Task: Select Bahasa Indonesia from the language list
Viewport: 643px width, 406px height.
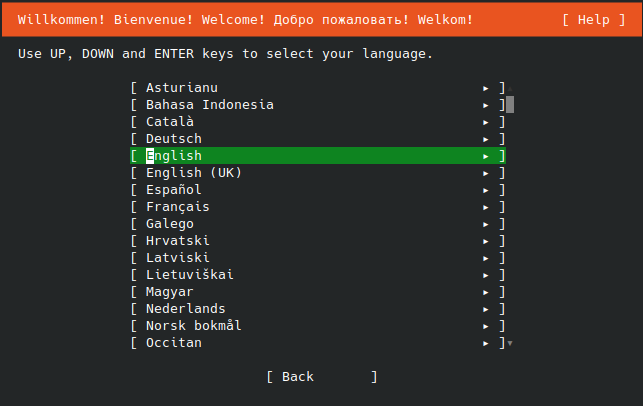Action: [x=318, y=105]
